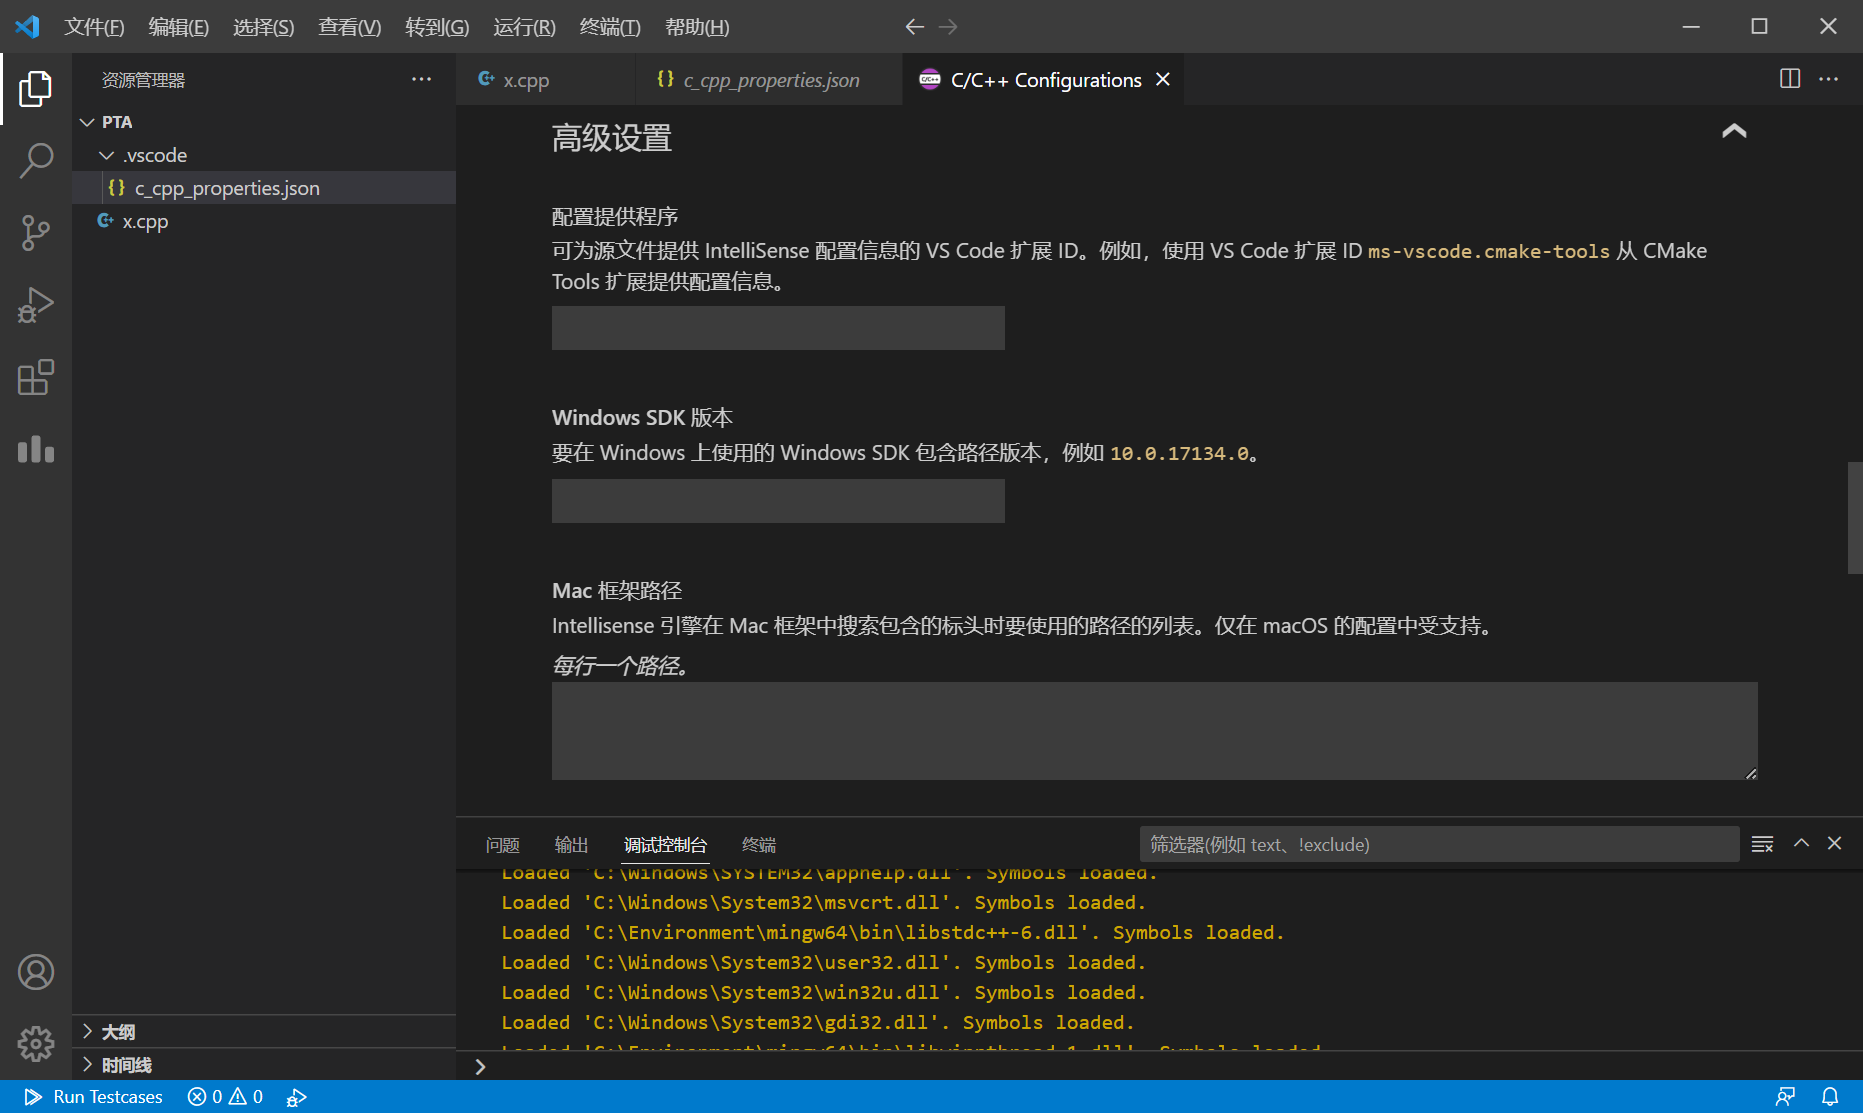Image resolution: width=1863 pixels, height=1113 pixels.
Task: Open the Explorer view in activity bar
Action: point(36,89)
